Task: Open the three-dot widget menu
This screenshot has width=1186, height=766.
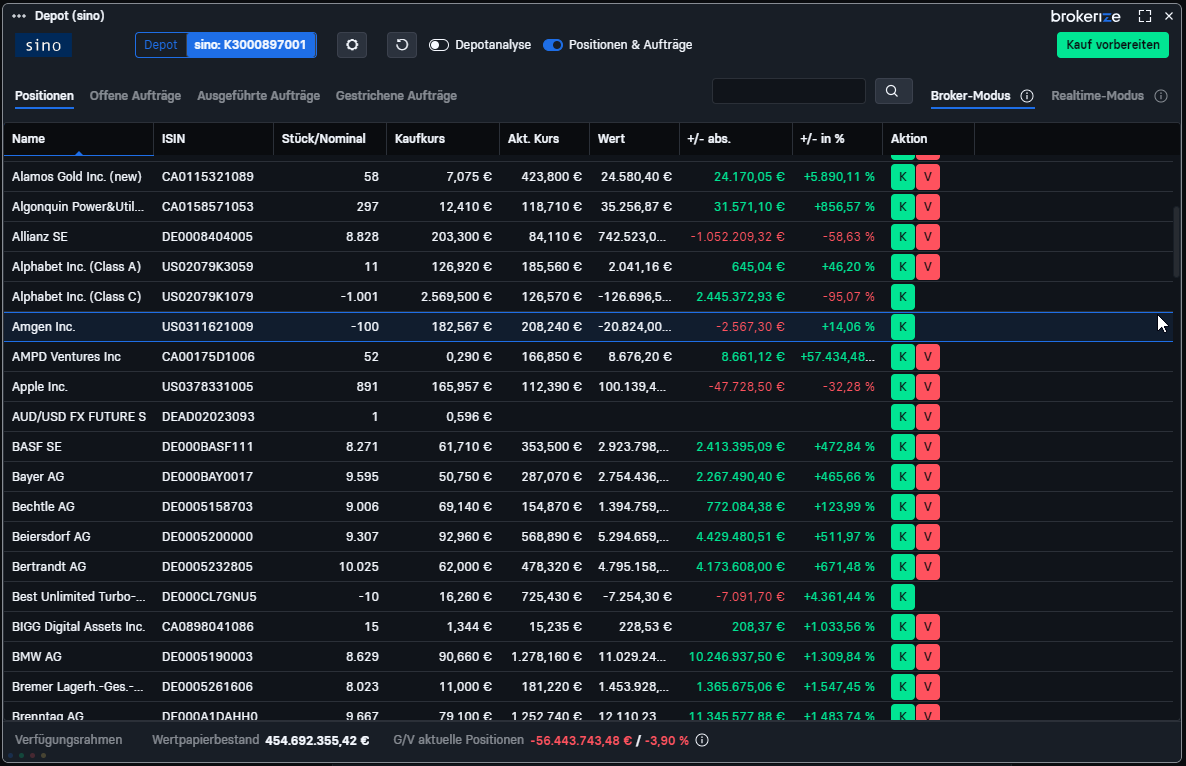Action: click(19, 16)
